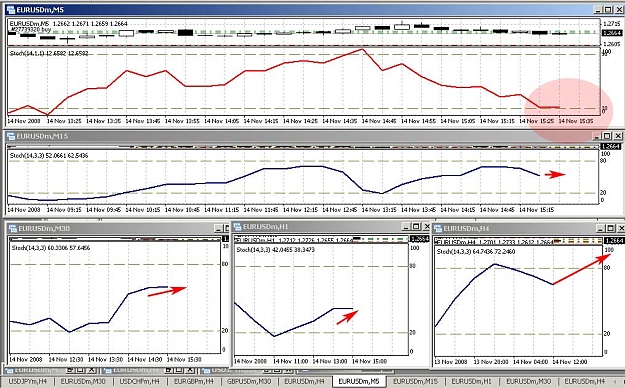
Task: Click the EURUSDm,M30 window title icon
Action: point(12,228)
